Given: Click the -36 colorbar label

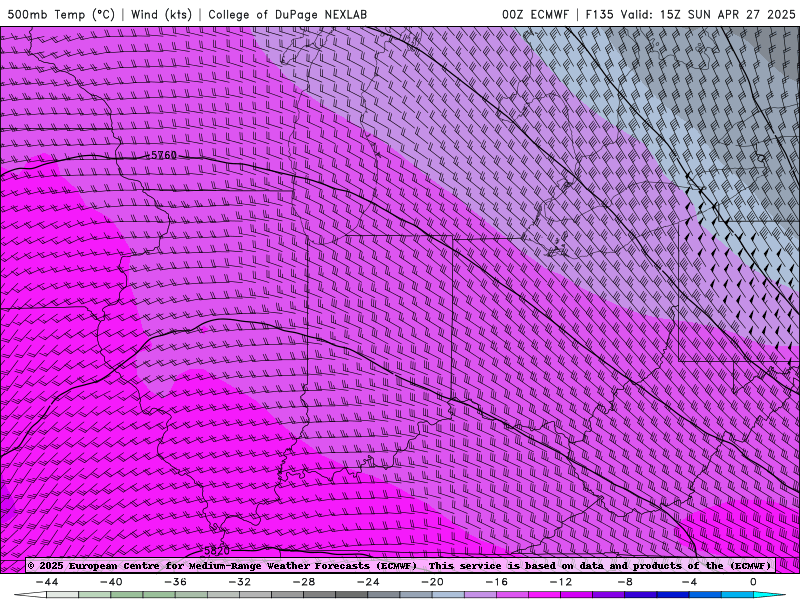Looking at the screenshot, I should tap(176, 582).
